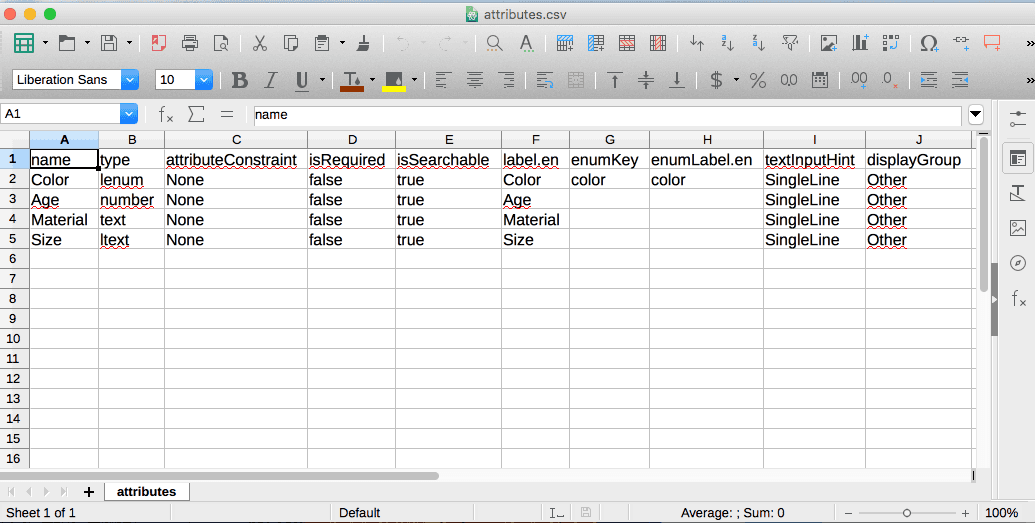The height and width of the screenshot is (523, 1035).
Task: Toggle italic formatting
Action: pos(270,80)
